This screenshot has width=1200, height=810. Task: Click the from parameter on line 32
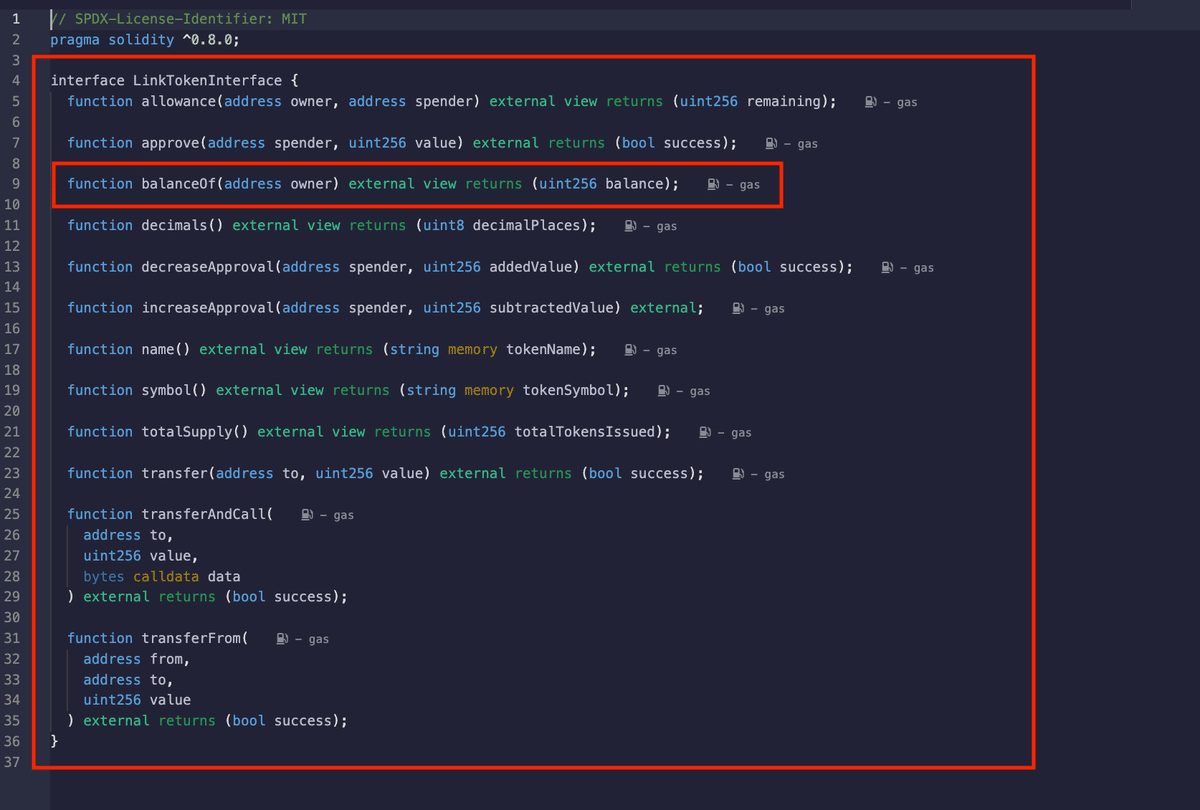(x=167, y=659)
